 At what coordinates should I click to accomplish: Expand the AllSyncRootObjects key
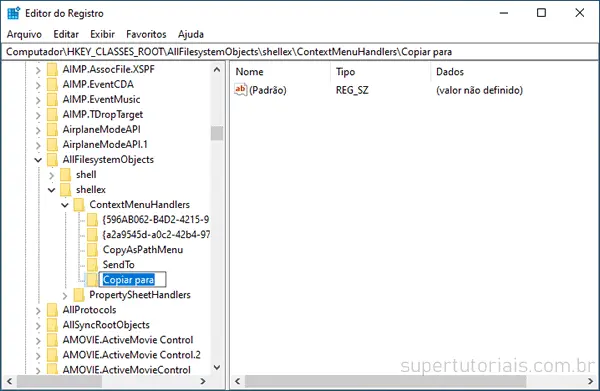(38, 326)
